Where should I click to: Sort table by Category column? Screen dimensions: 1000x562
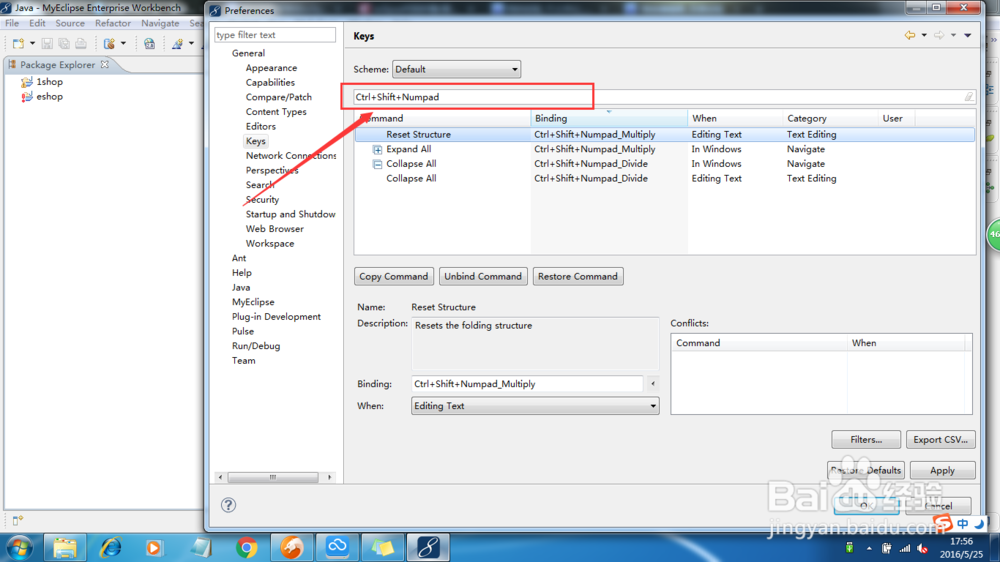pos(830,118)
